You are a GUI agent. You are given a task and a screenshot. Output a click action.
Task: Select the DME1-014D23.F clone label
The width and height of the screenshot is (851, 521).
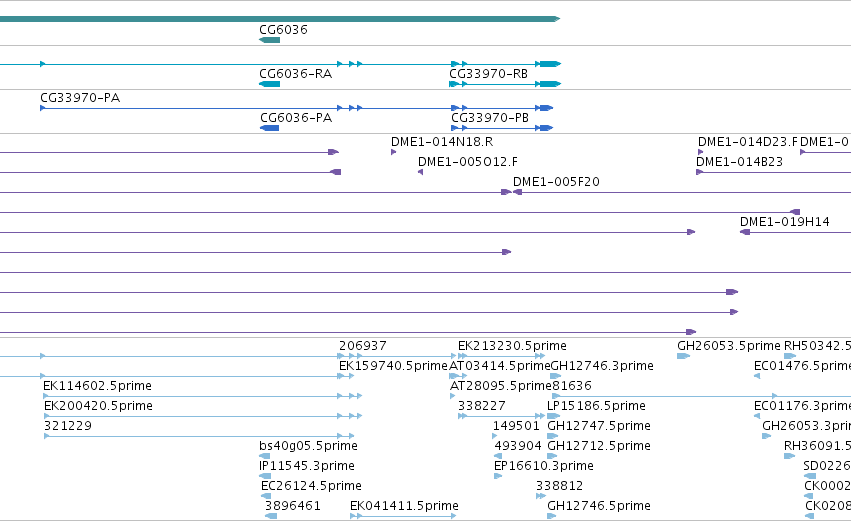pos(748,142)
